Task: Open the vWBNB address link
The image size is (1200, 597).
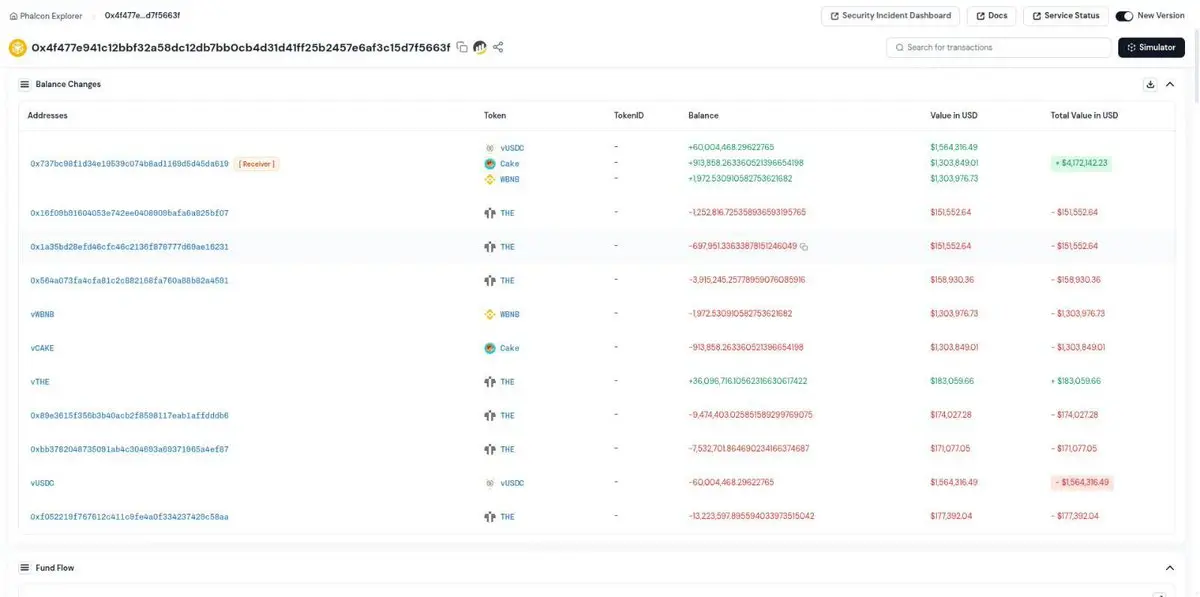Action: coord(44,314)
